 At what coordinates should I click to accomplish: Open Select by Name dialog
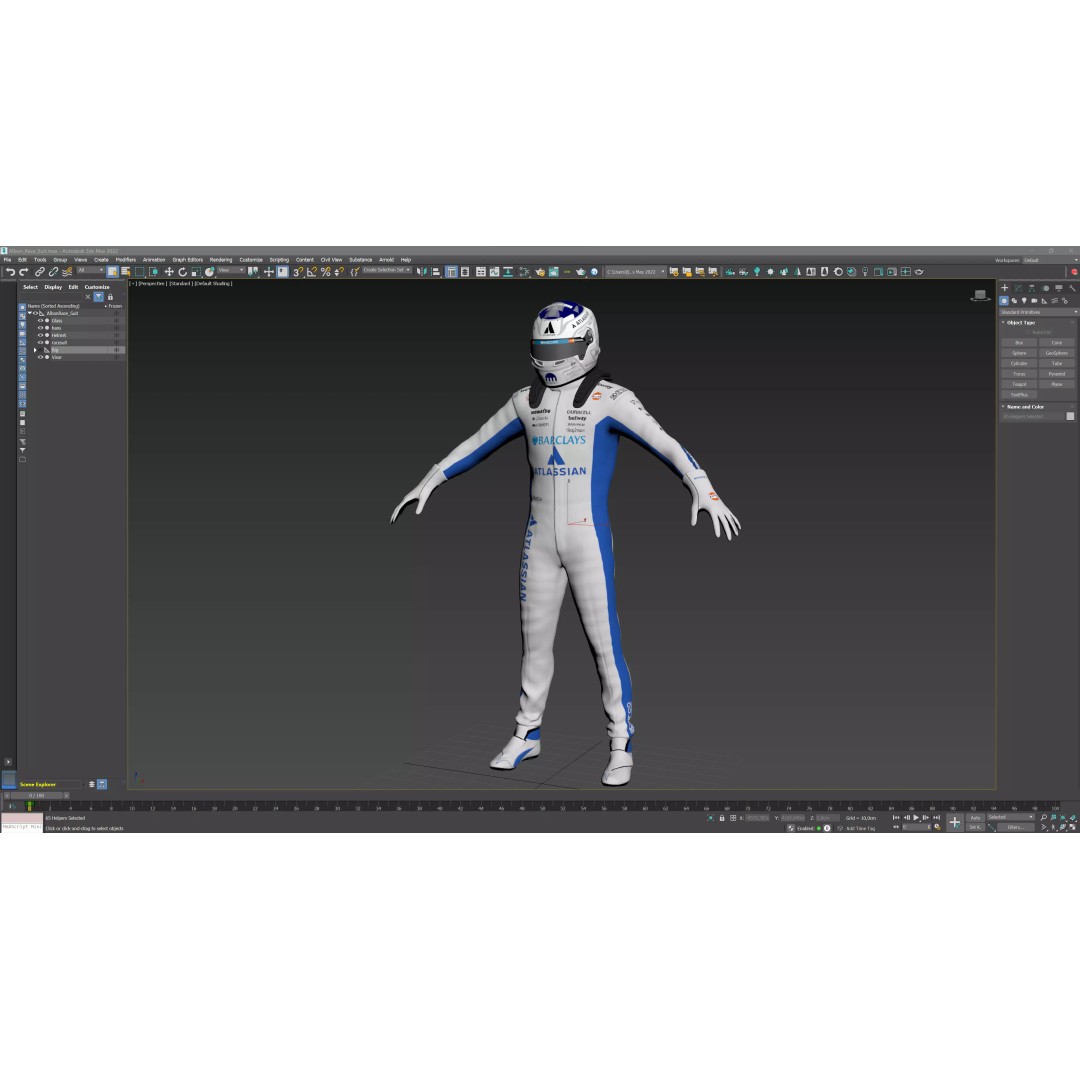click(125, 272)
